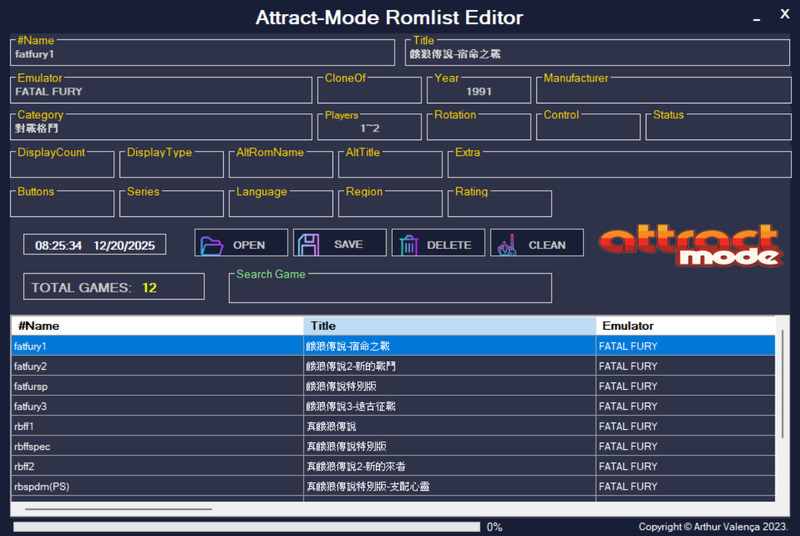This screenshot has width=800, height=536.
Task: Click the DELETE trash can icon
Action: [409, 245]
